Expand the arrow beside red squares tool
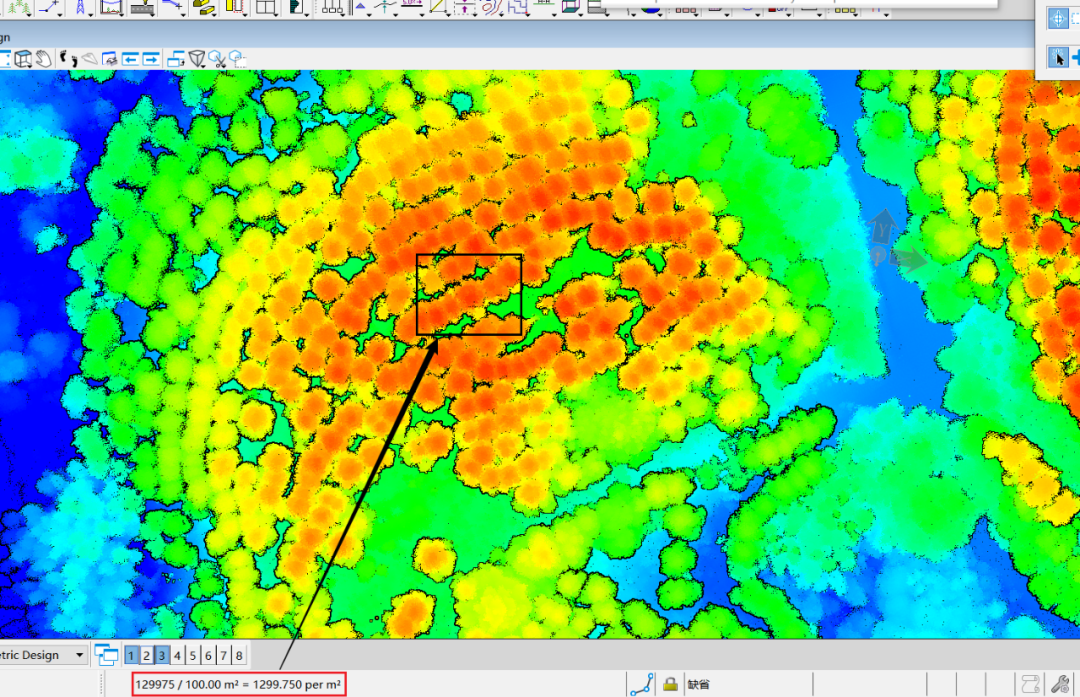 pos(696,14)
